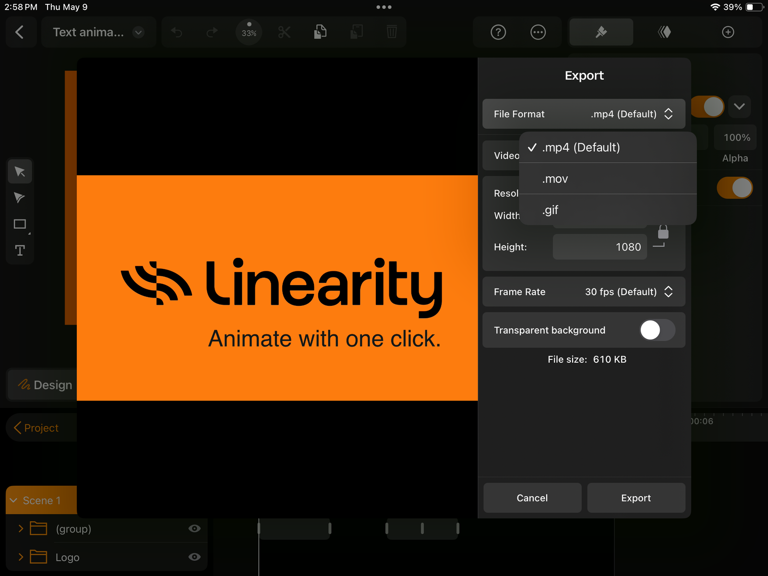The width and height of the screenshot is (768, 576).
Task: Open the help question mark icon
Action: coord(498,32)
